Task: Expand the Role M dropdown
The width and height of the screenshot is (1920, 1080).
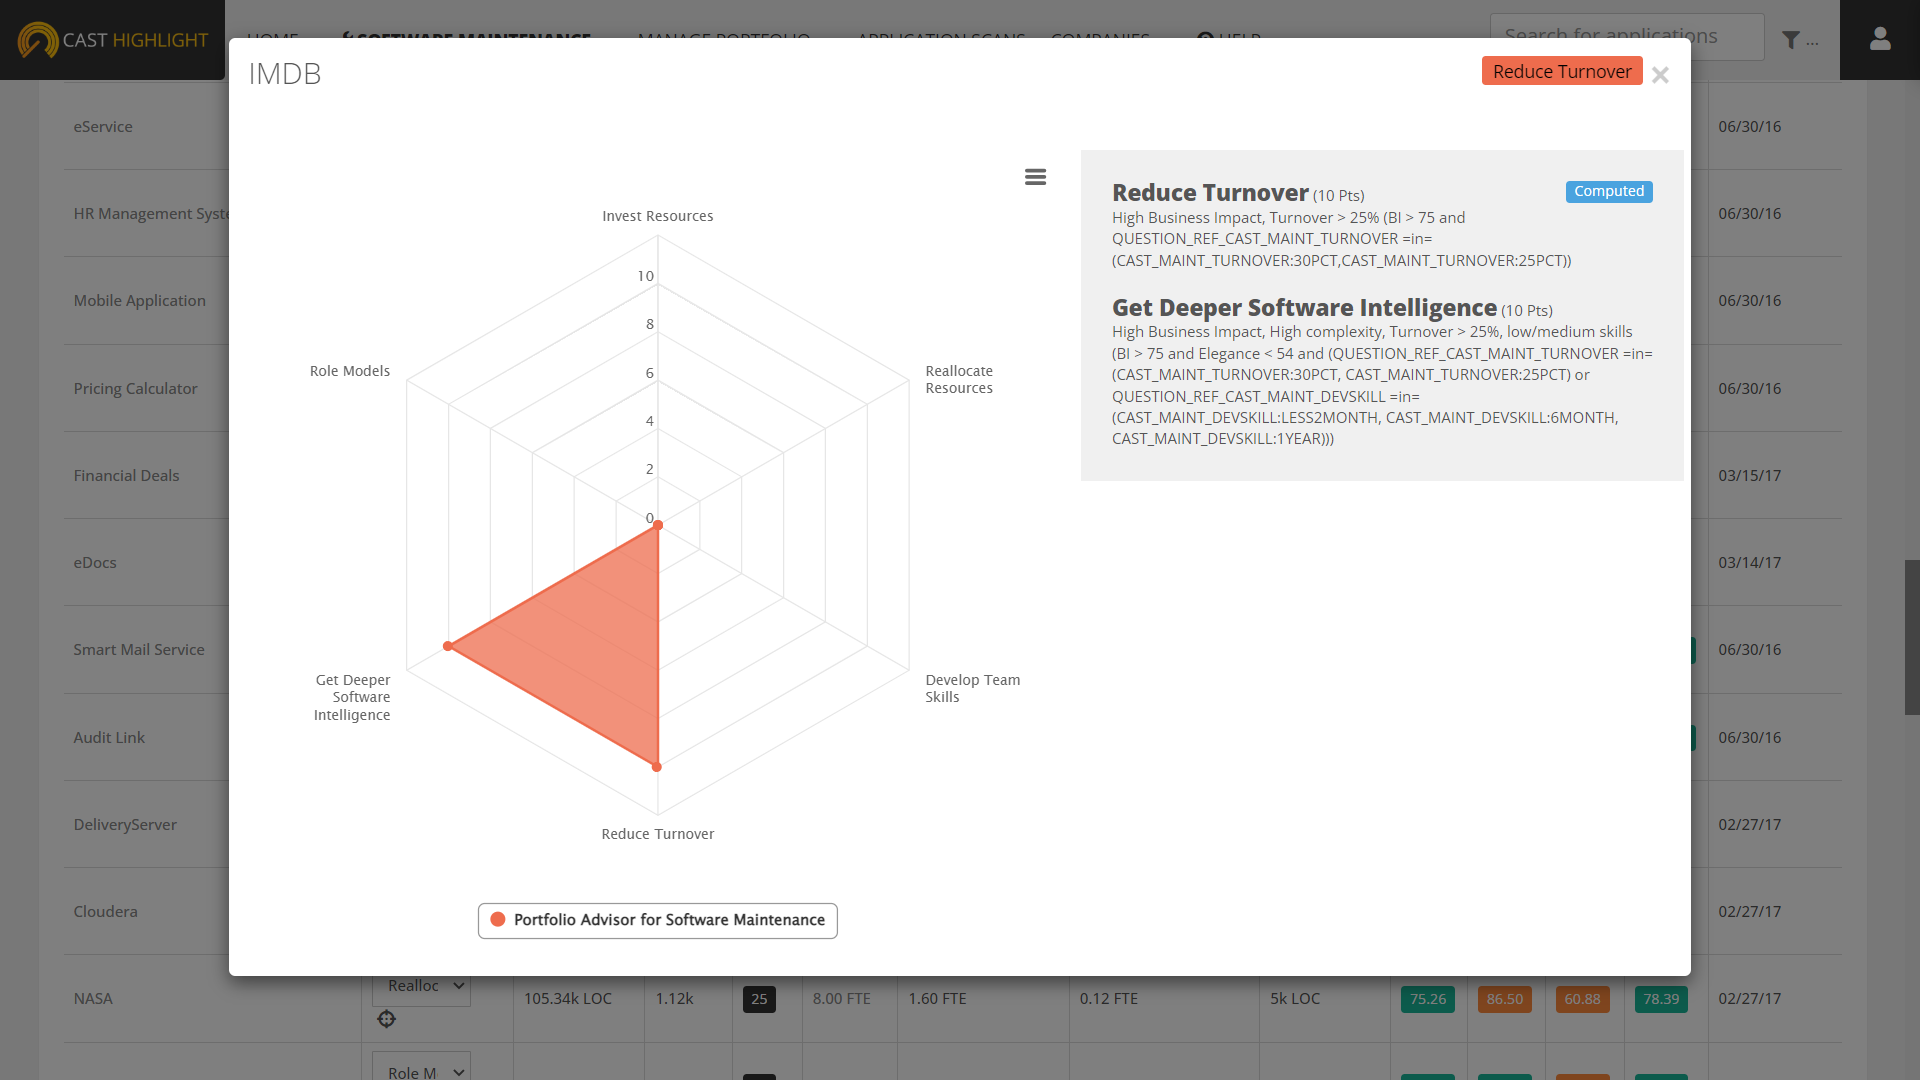Action: coord(422,1071)
